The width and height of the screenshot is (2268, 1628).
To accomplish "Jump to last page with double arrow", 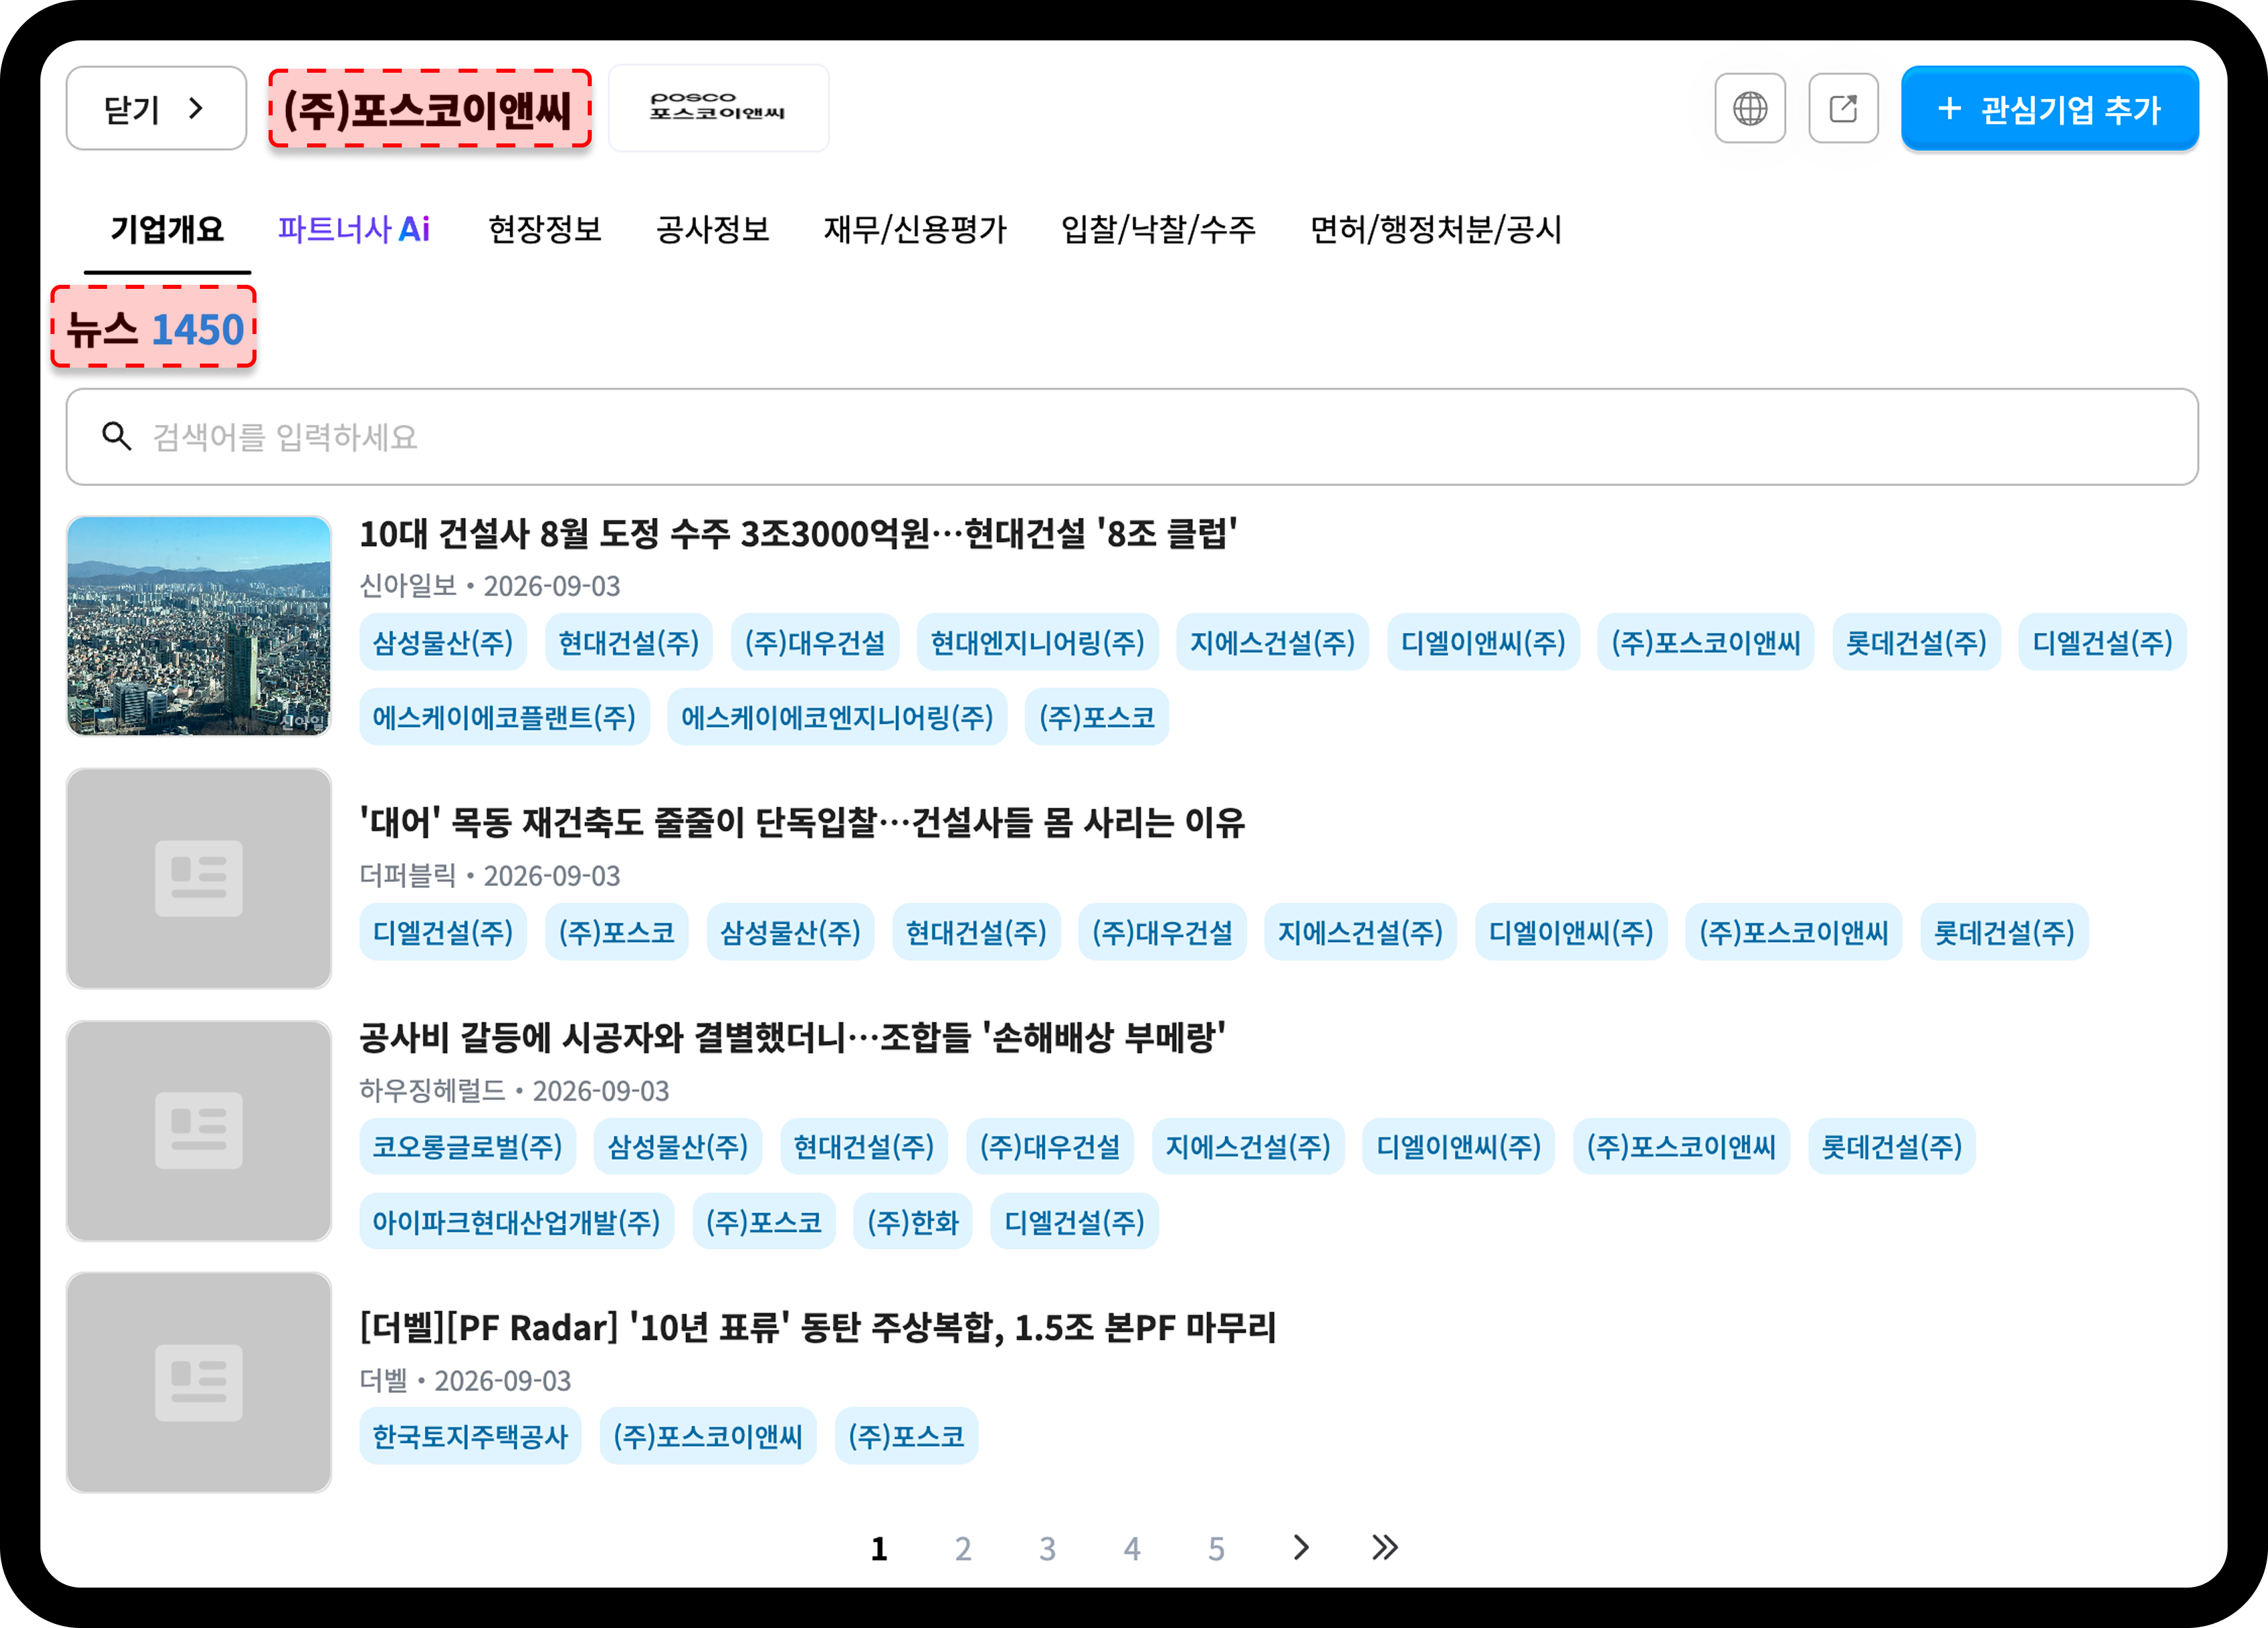I will pos(1385,1547).
